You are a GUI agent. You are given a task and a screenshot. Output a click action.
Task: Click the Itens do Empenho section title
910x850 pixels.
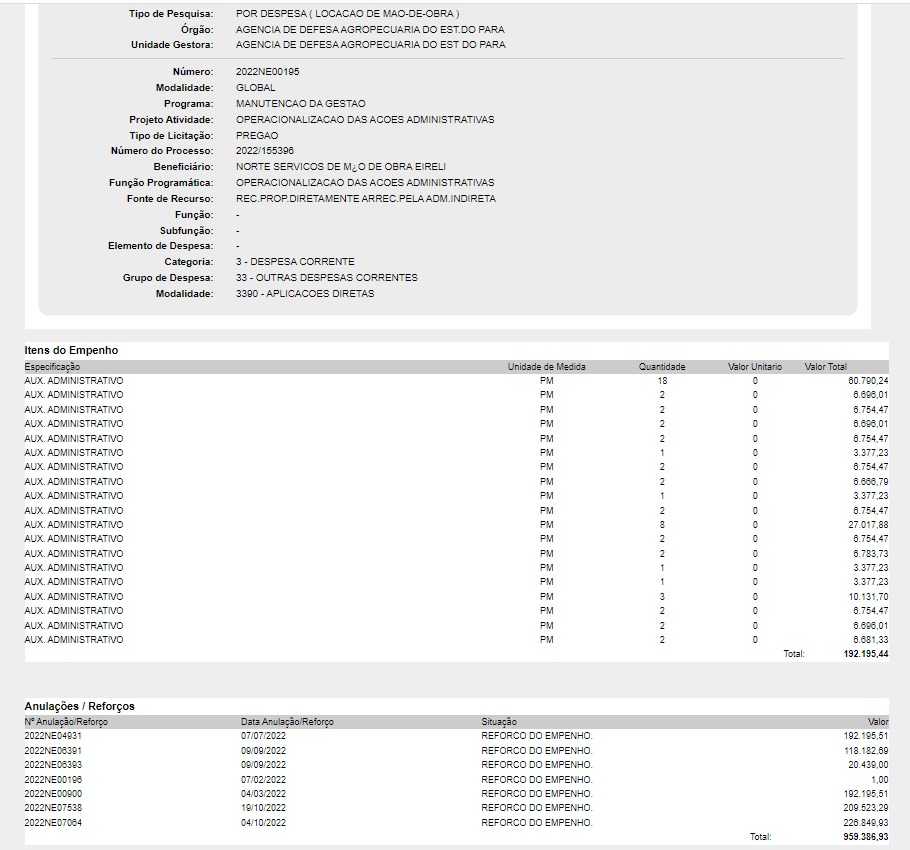[71, 350]
